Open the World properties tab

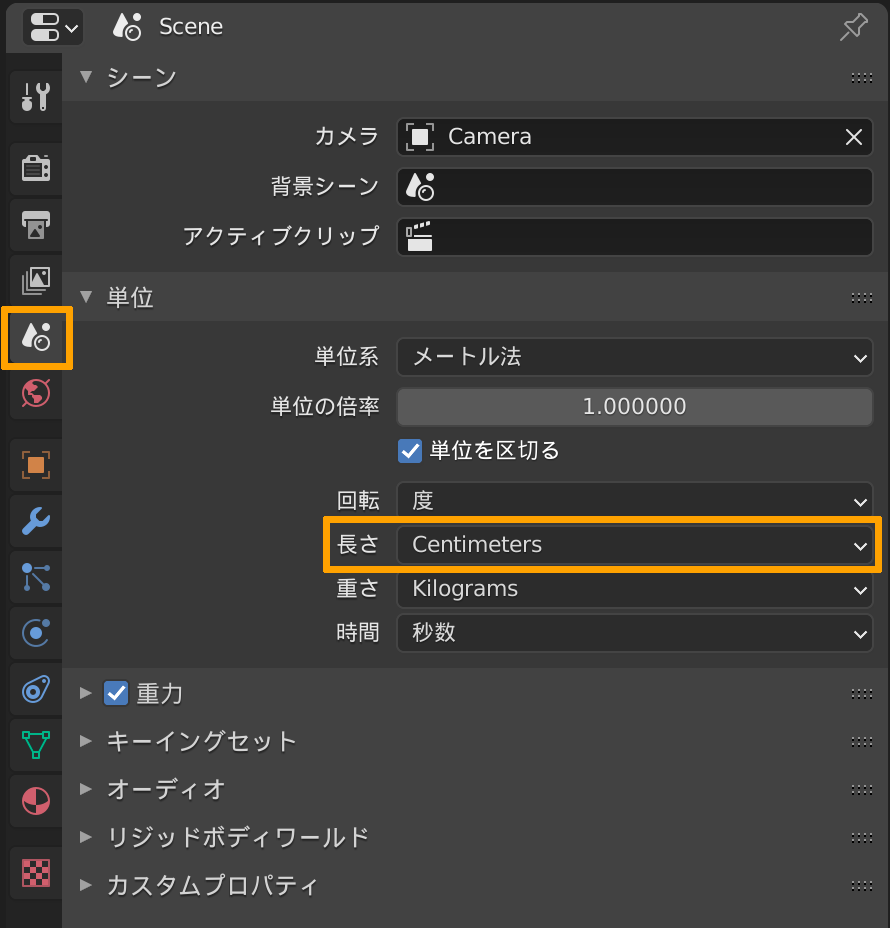36,393
